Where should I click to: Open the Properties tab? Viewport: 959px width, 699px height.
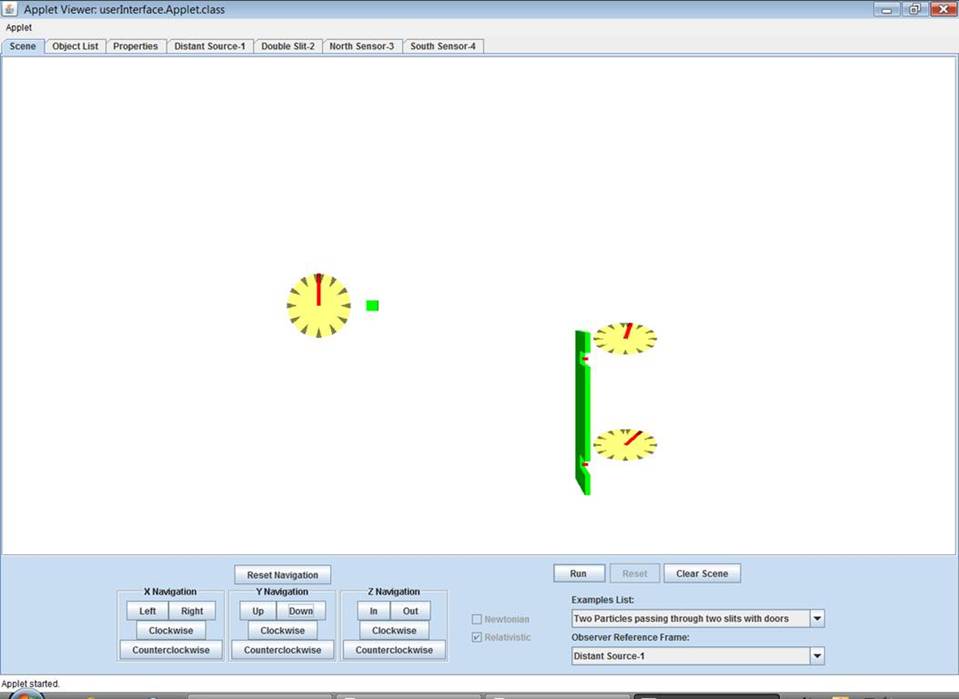pos(135,46)
